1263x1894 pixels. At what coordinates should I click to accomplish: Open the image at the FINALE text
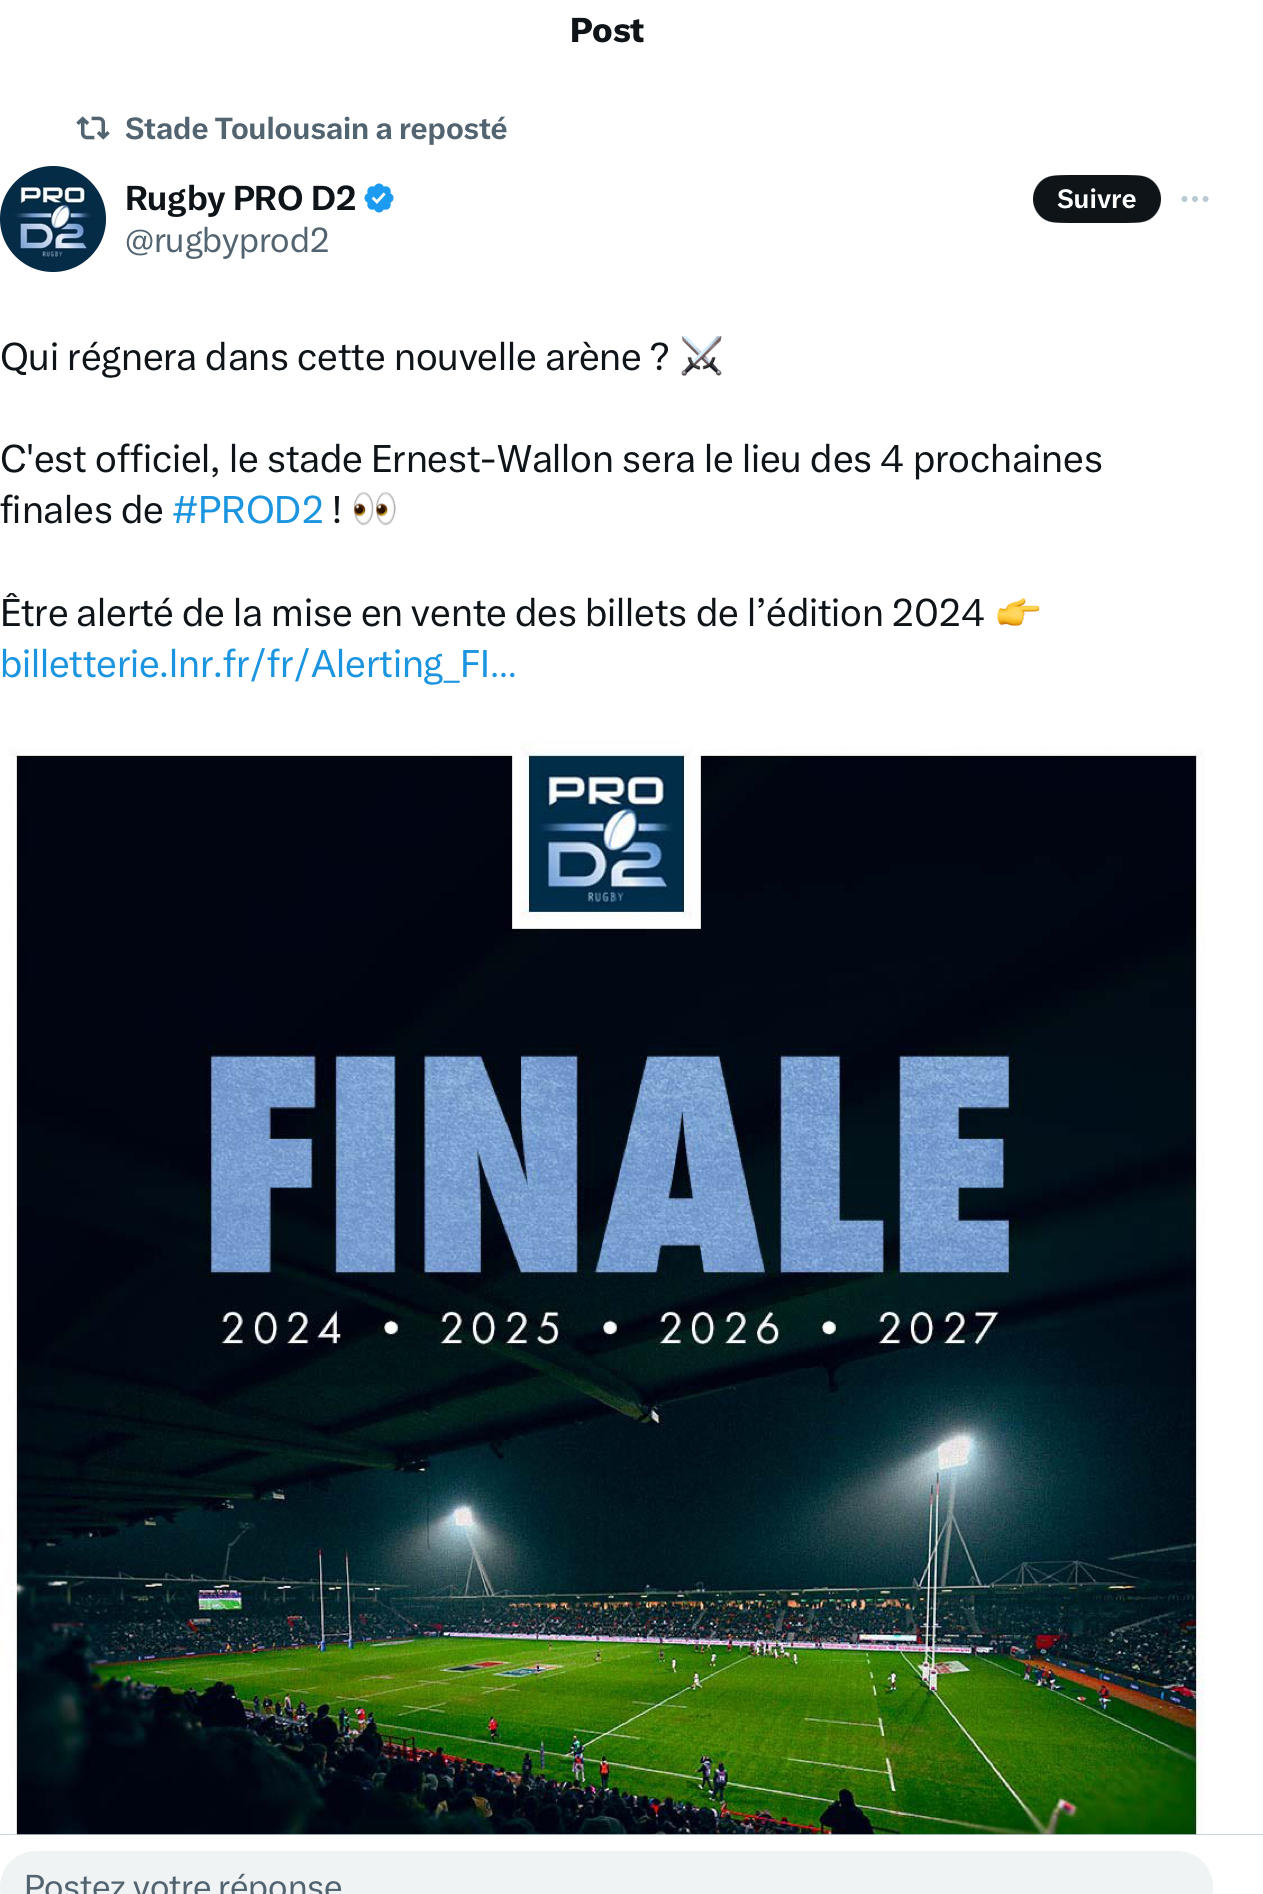(608, 1164)
